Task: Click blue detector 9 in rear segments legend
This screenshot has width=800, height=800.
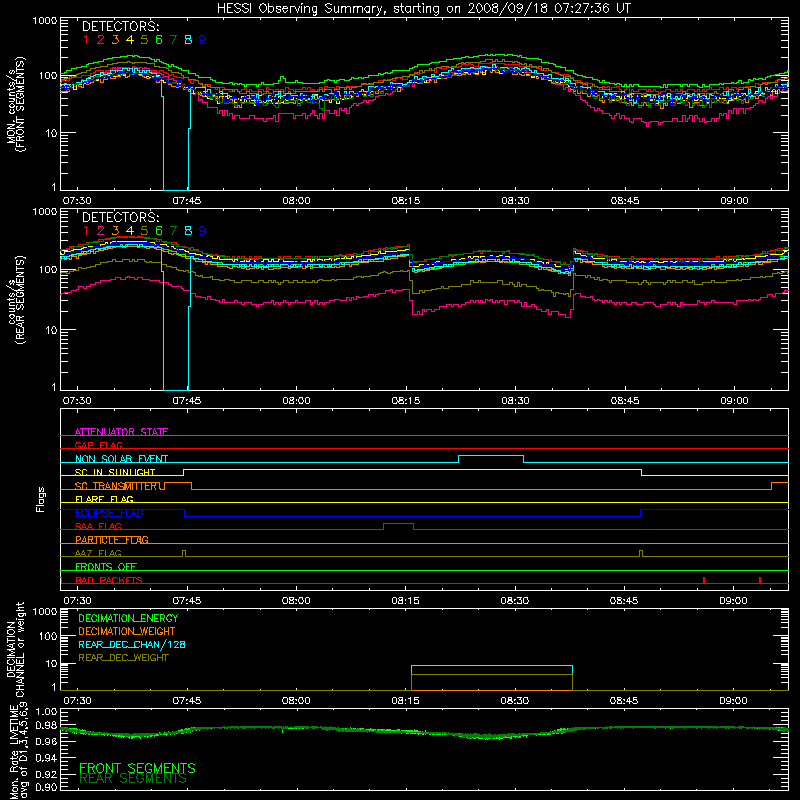Action: point(203,231)
